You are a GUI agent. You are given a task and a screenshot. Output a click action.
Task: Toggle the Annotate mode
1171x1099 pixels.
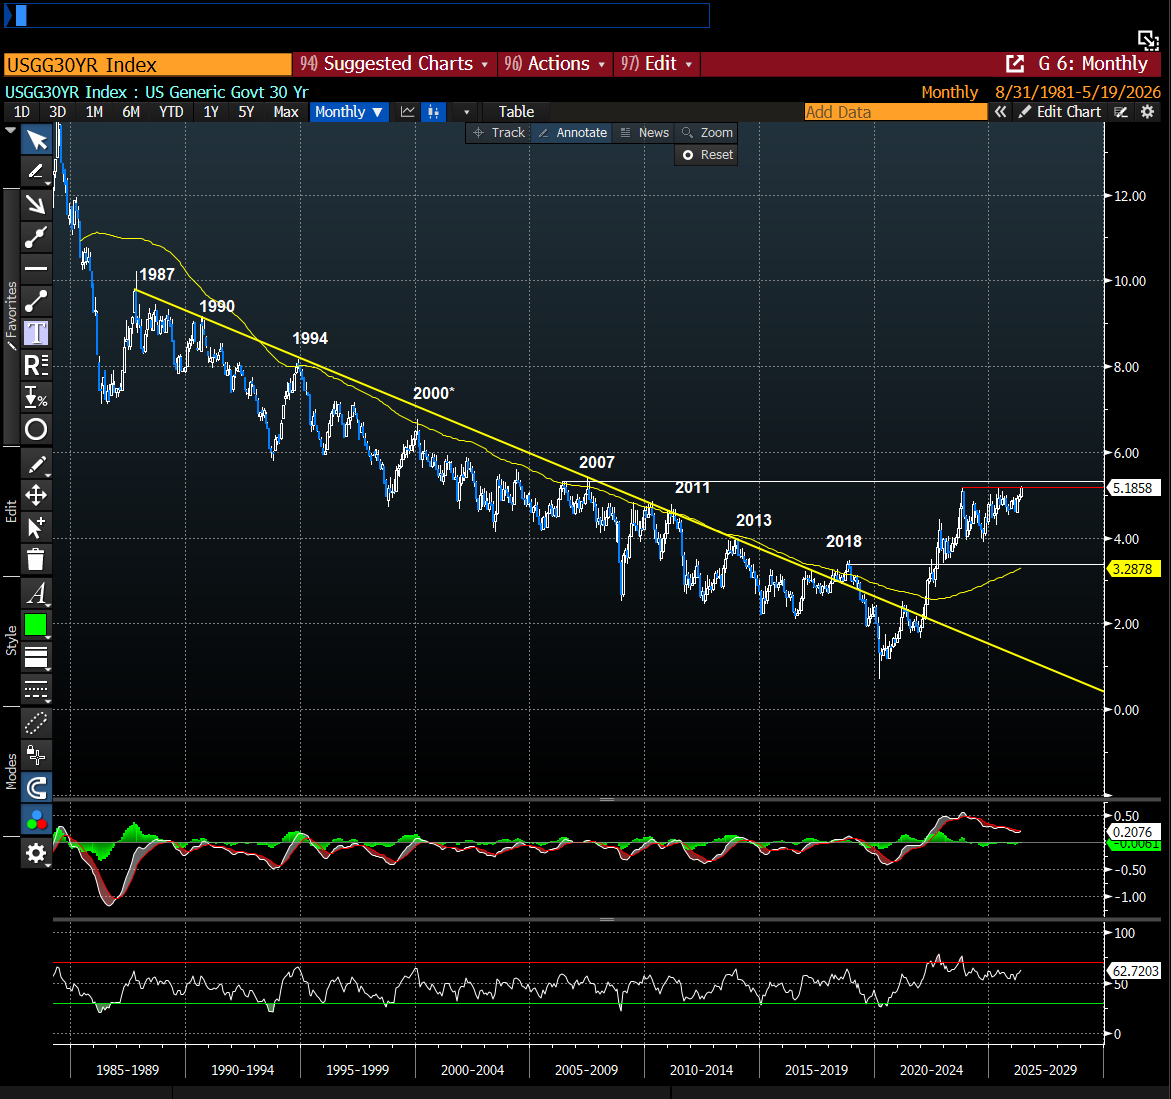click(573, 132)
